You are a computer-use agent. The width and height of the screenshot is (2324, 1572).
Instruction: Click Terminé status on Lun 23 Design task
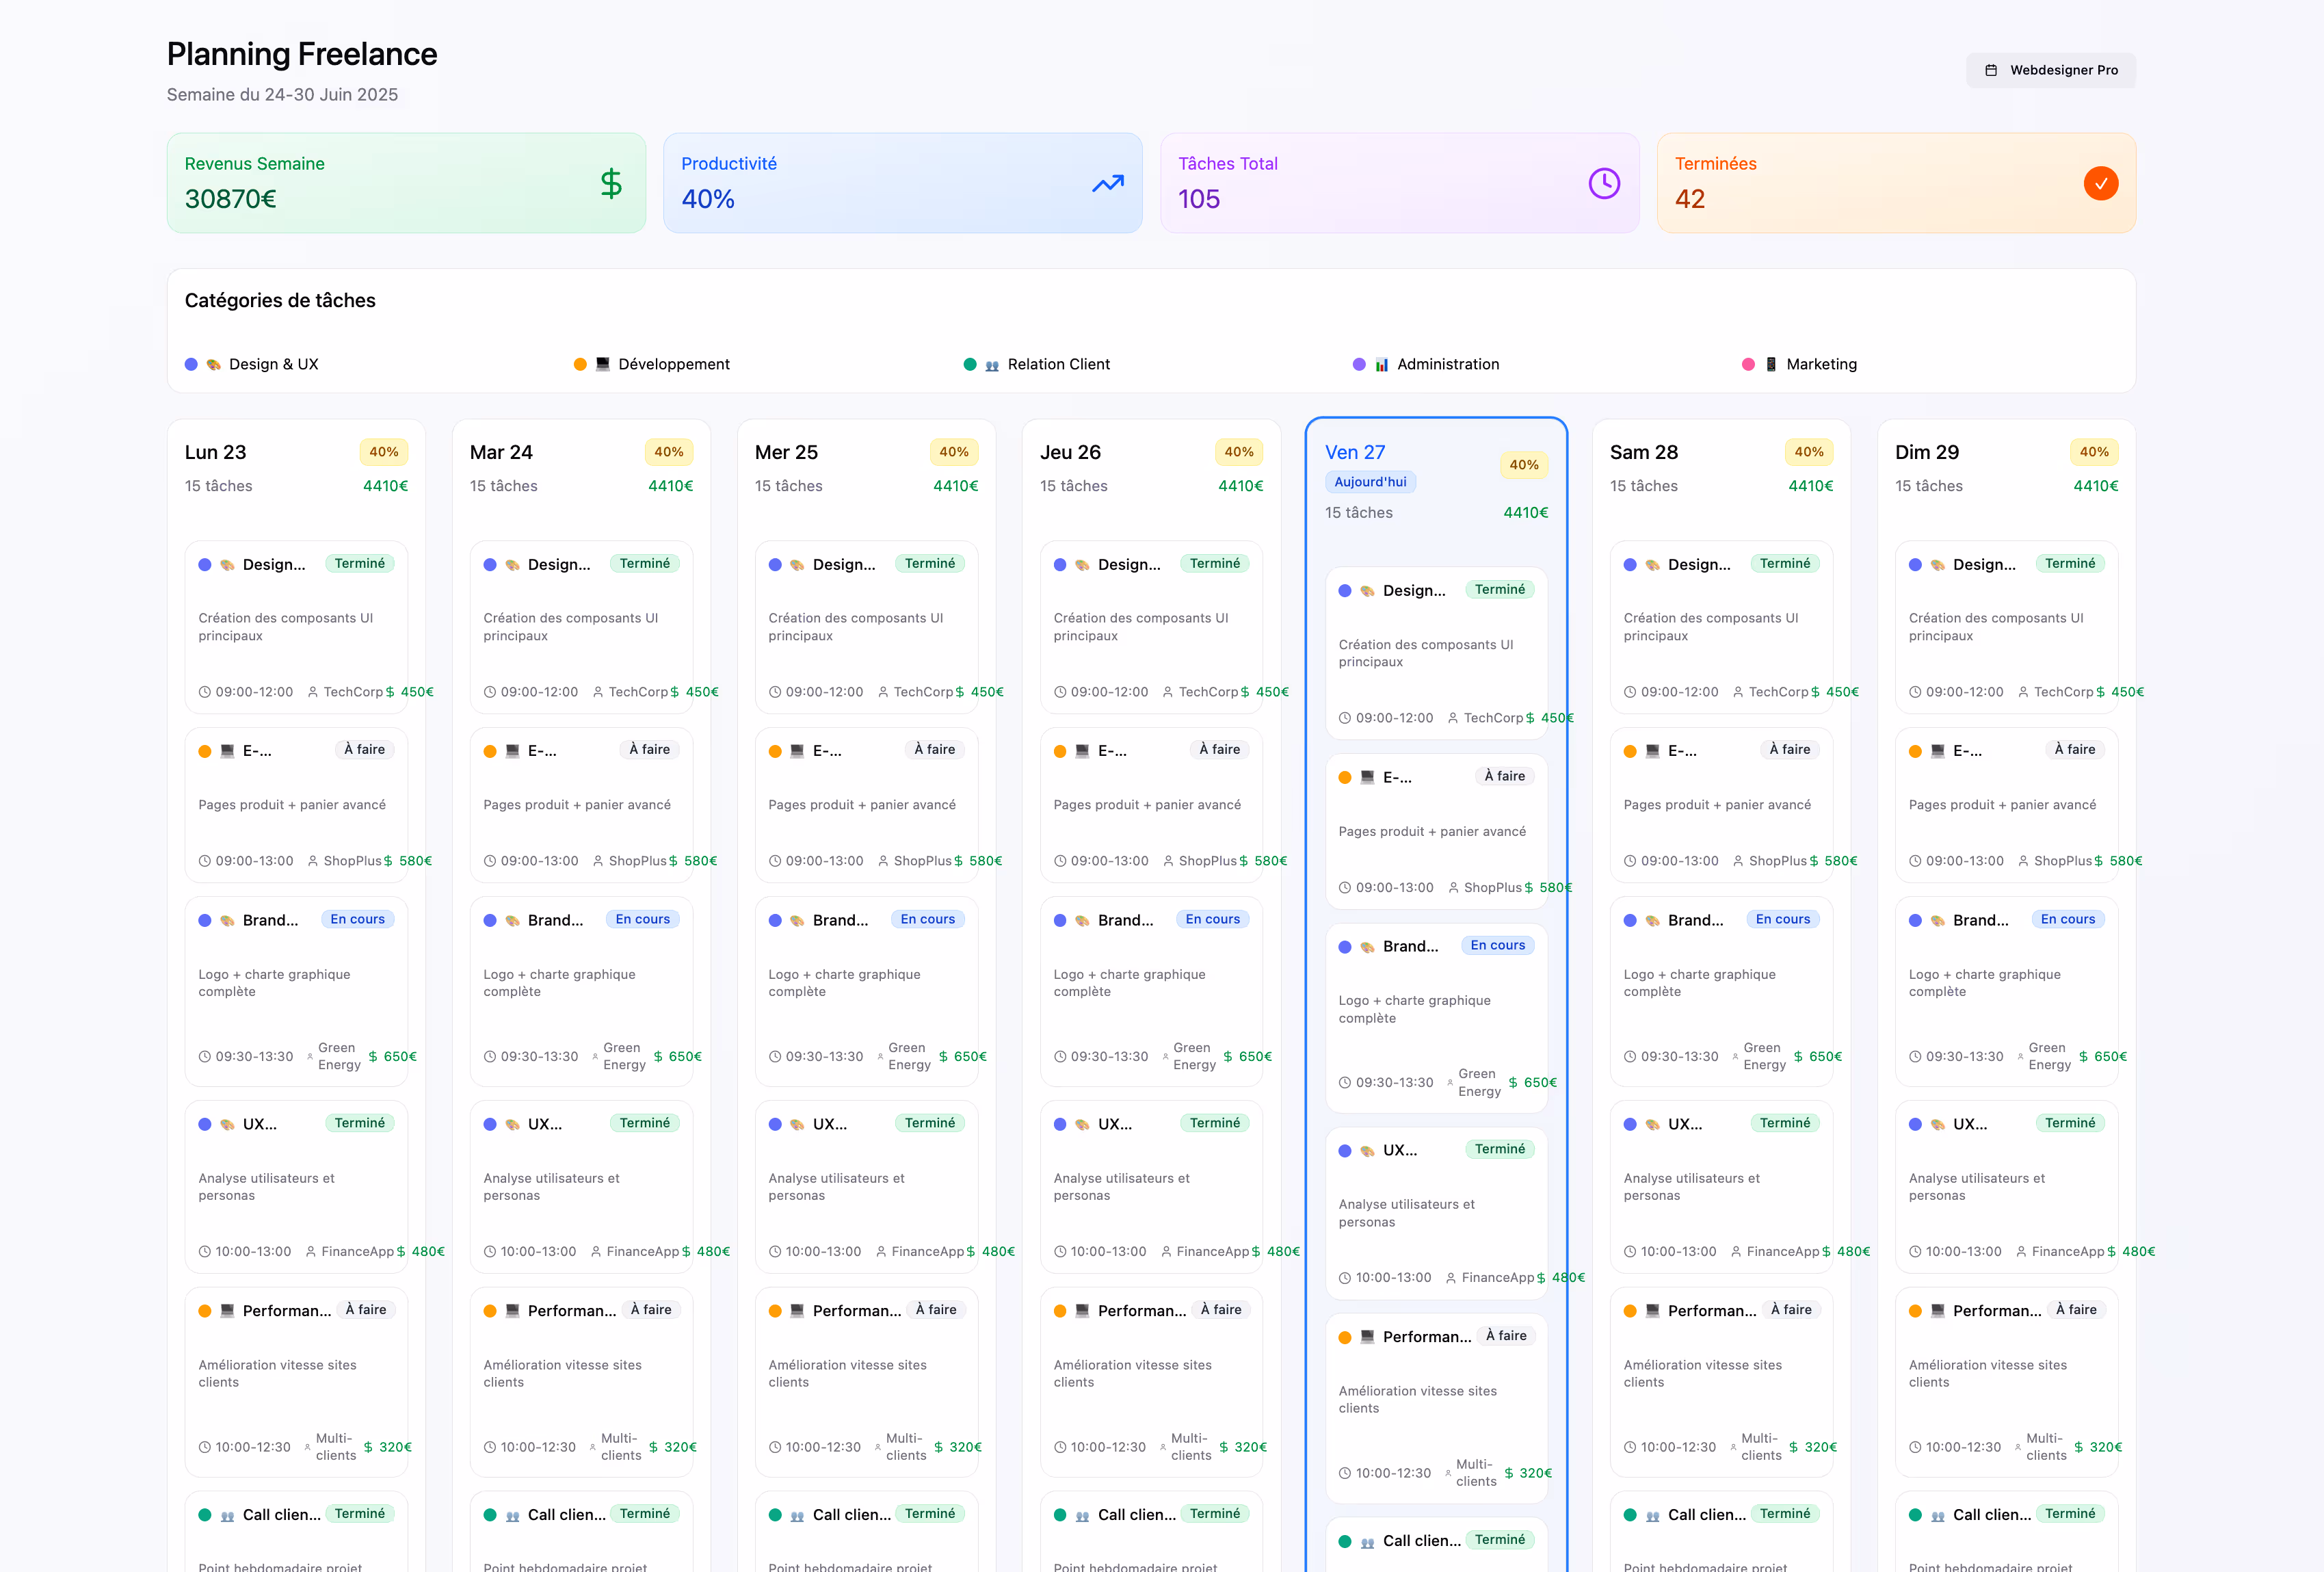(x=360, y=564)
